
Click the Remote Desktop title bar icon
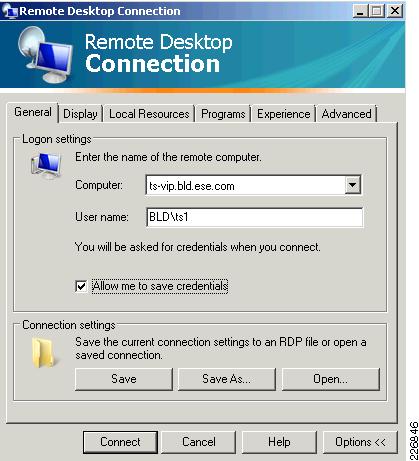(x=9, y=11)
